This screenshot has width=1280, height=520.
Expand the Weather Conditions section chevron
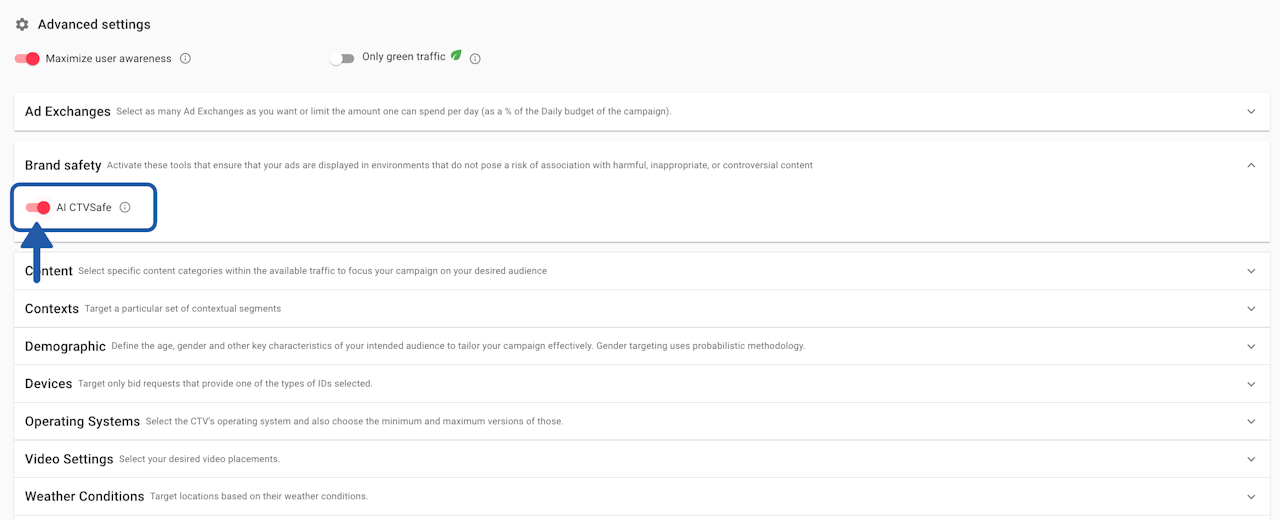[x=1251, y=496]
